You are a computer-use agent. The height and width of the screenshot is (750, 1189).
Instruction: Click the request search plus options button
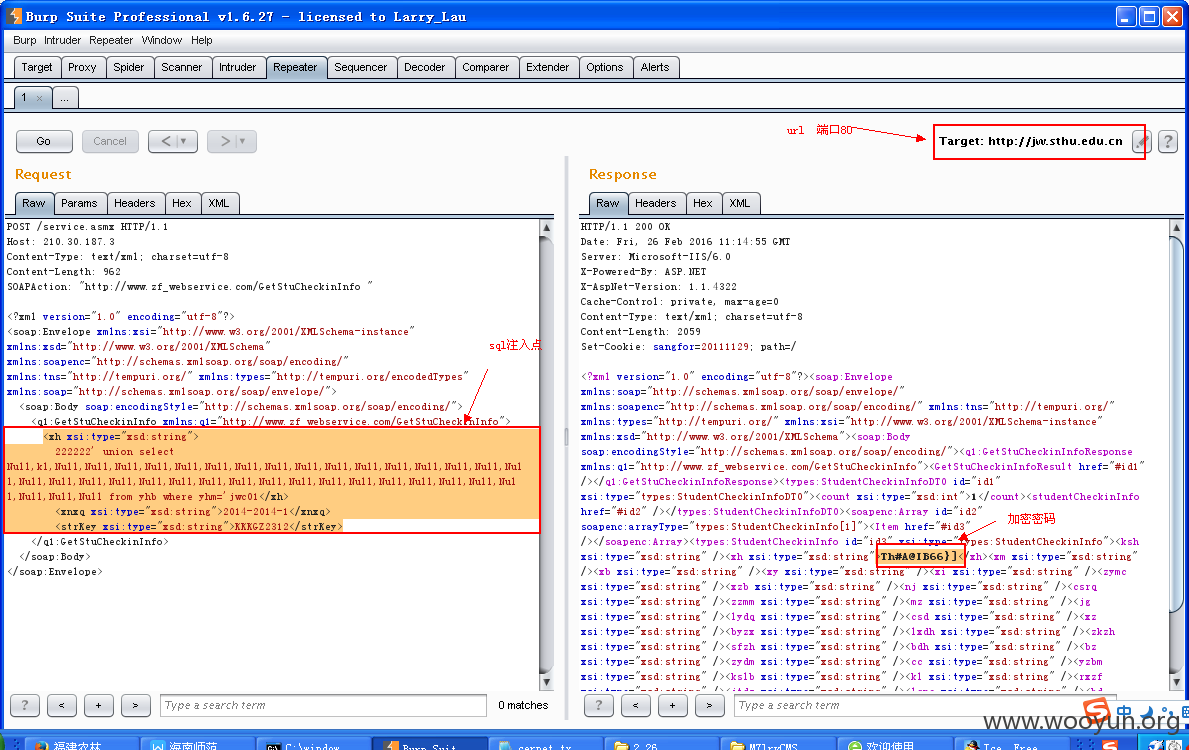(99, 705)
